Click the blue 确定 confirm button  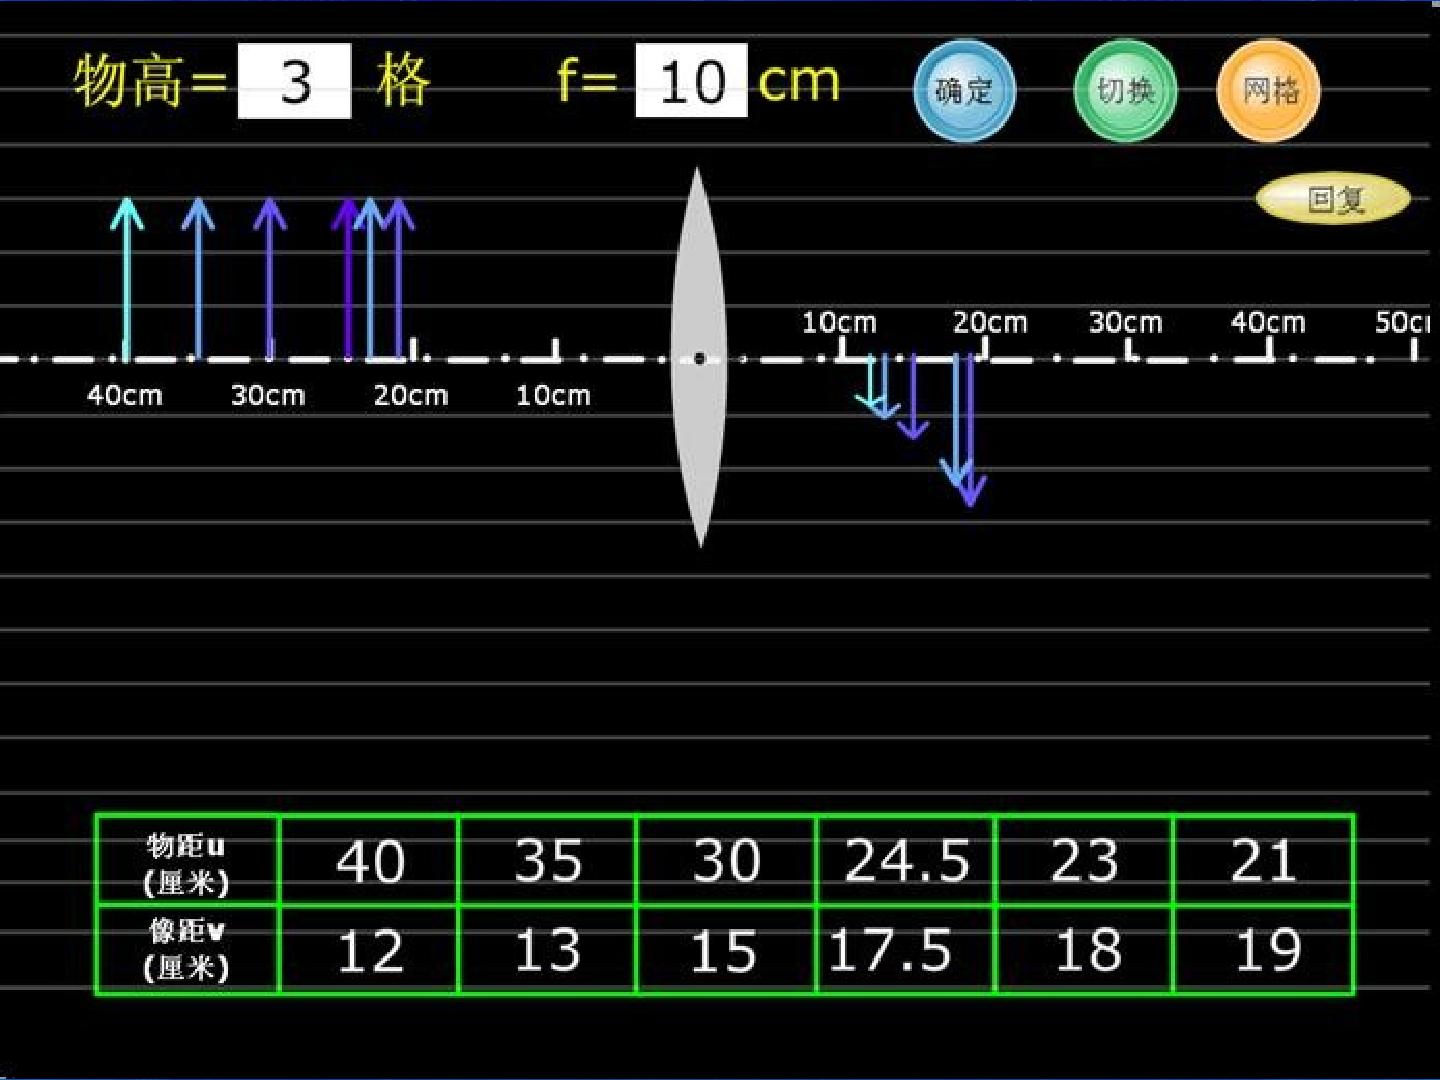(965, 91)
